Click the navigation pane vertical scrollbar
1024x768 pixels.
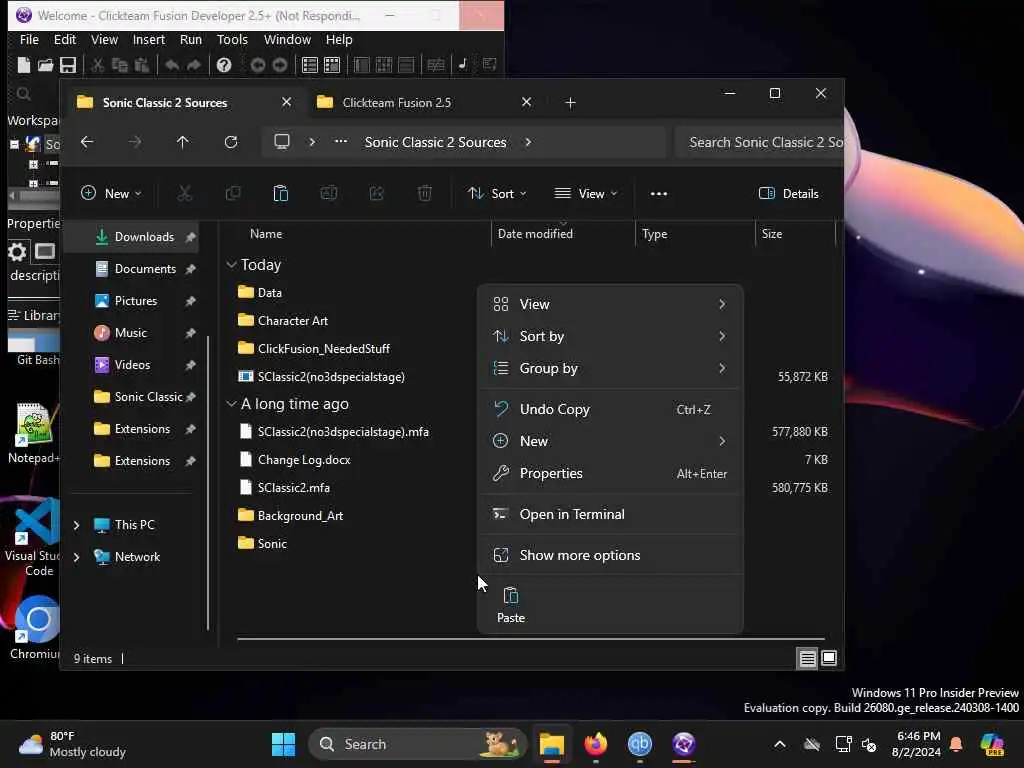[208, 483]
